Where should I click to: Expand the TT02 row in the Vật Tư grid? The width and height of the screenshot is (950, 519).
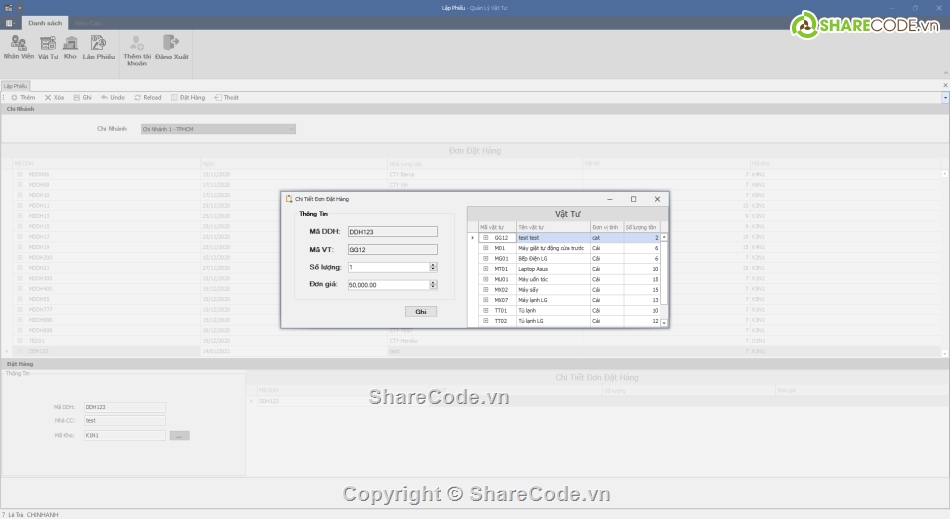tap(485, 321)
